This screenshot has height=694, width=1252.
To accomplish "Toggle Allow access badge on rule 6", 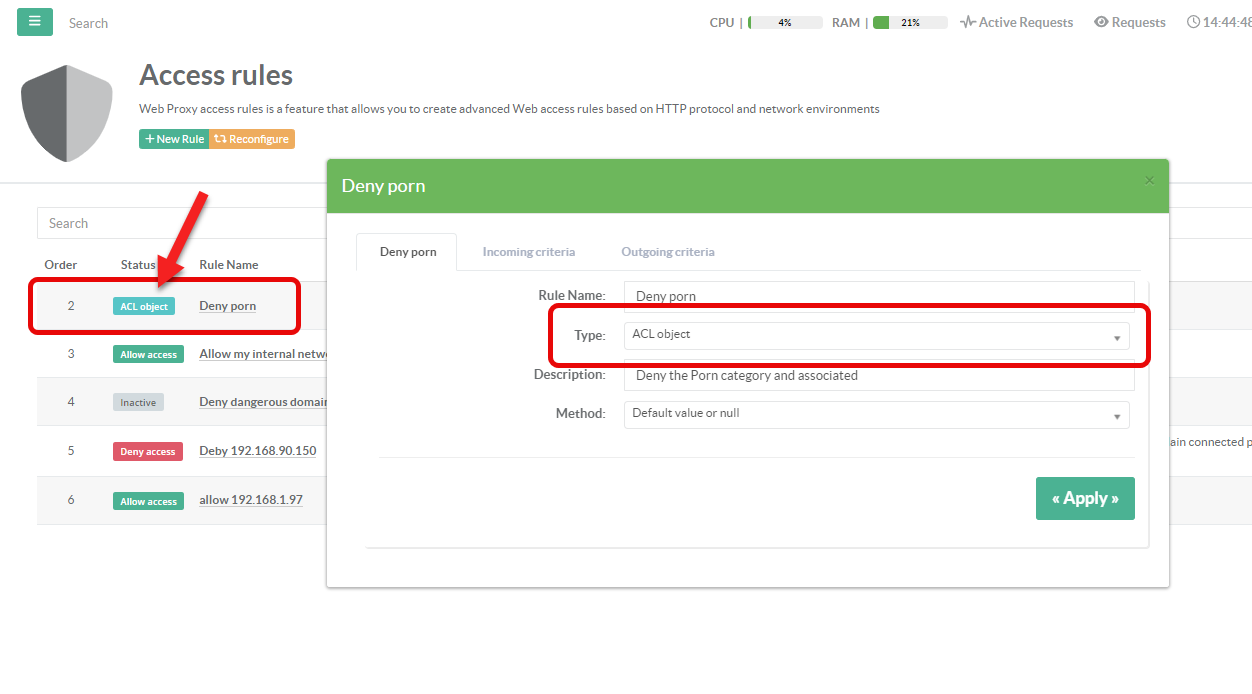I will click(x=148, y=502).
